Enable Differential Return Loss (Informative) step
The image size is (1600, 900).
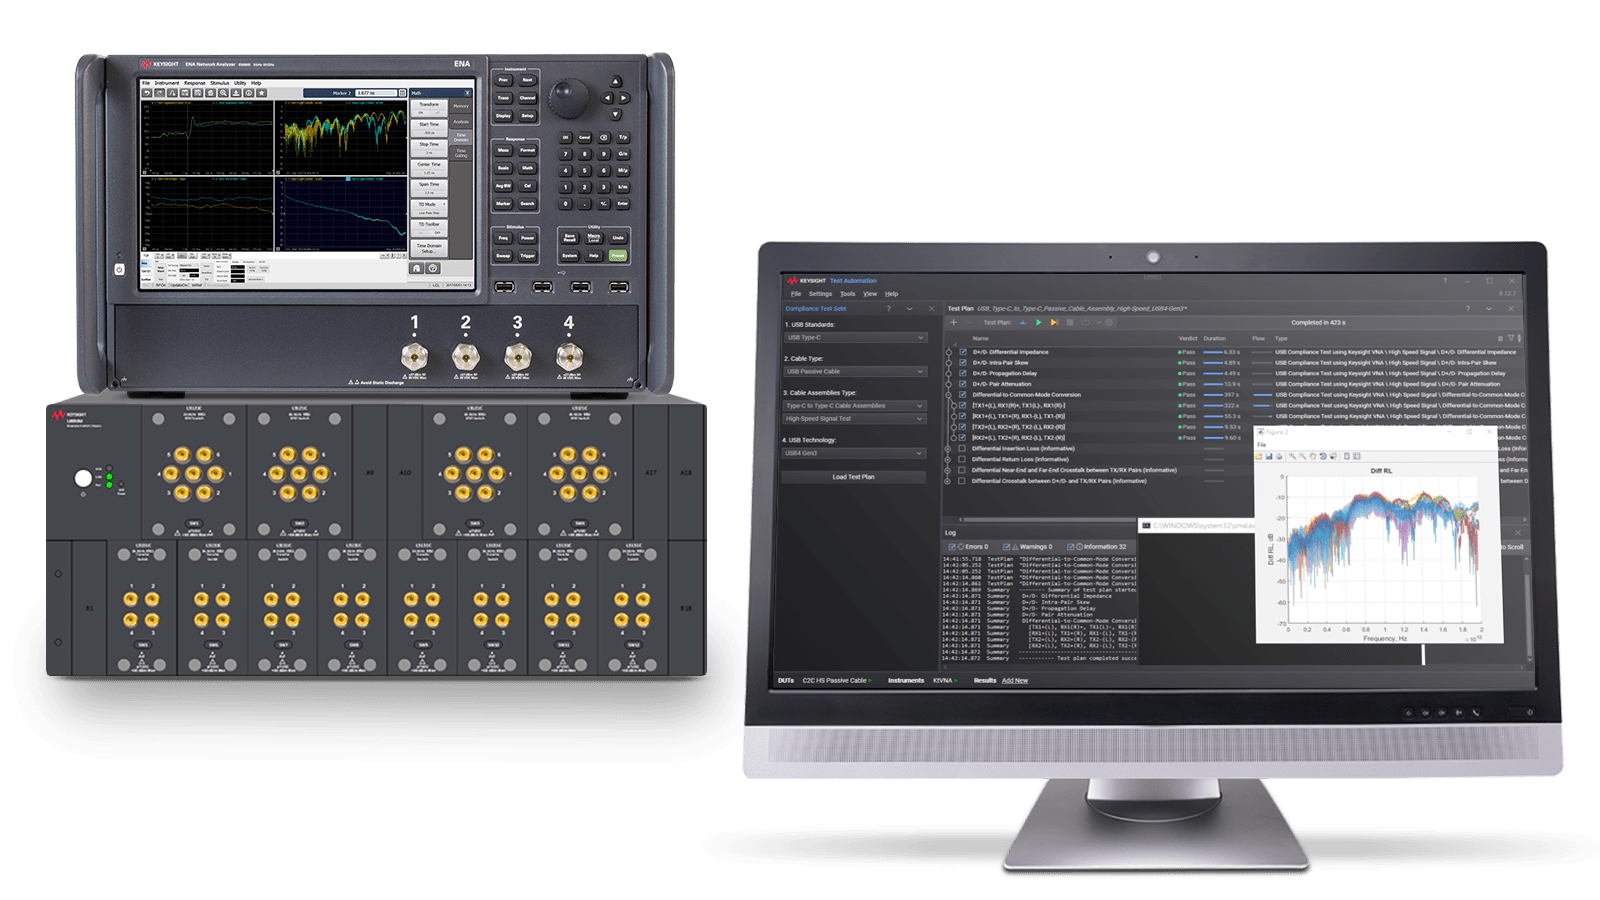click(963, 459)
